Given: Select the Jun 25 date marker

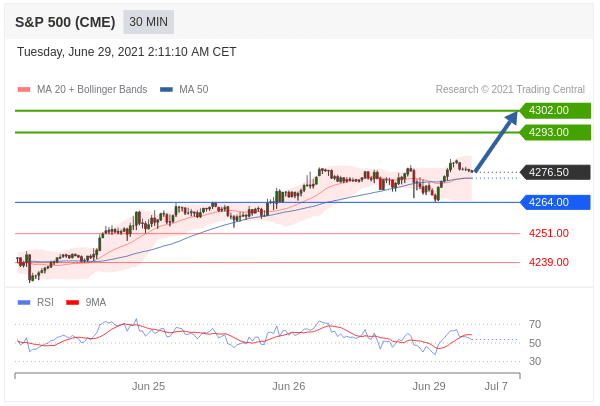Looking at the screenshot, I should (148, 386).
